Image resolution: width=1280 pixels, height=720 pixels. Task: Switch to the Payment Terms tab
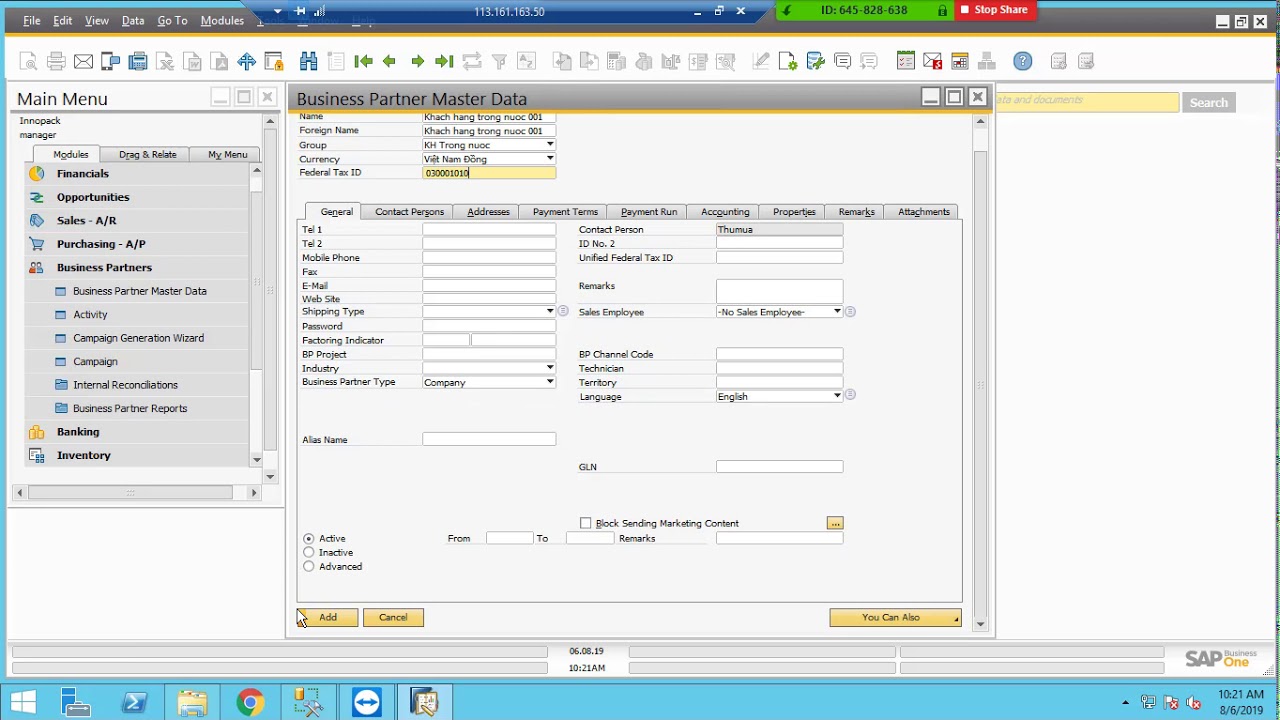[565, 212]
